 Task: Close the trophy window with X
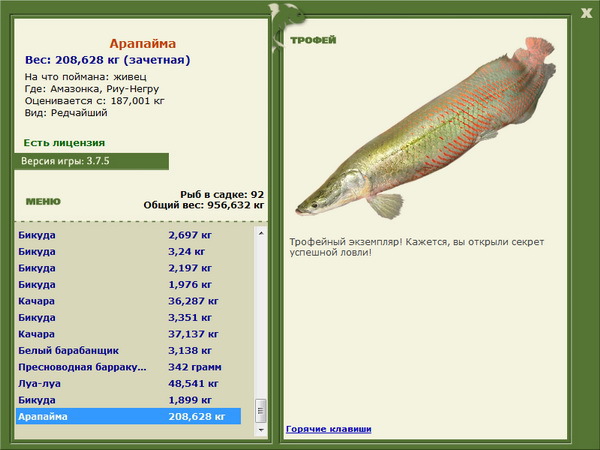click(586, 13)
